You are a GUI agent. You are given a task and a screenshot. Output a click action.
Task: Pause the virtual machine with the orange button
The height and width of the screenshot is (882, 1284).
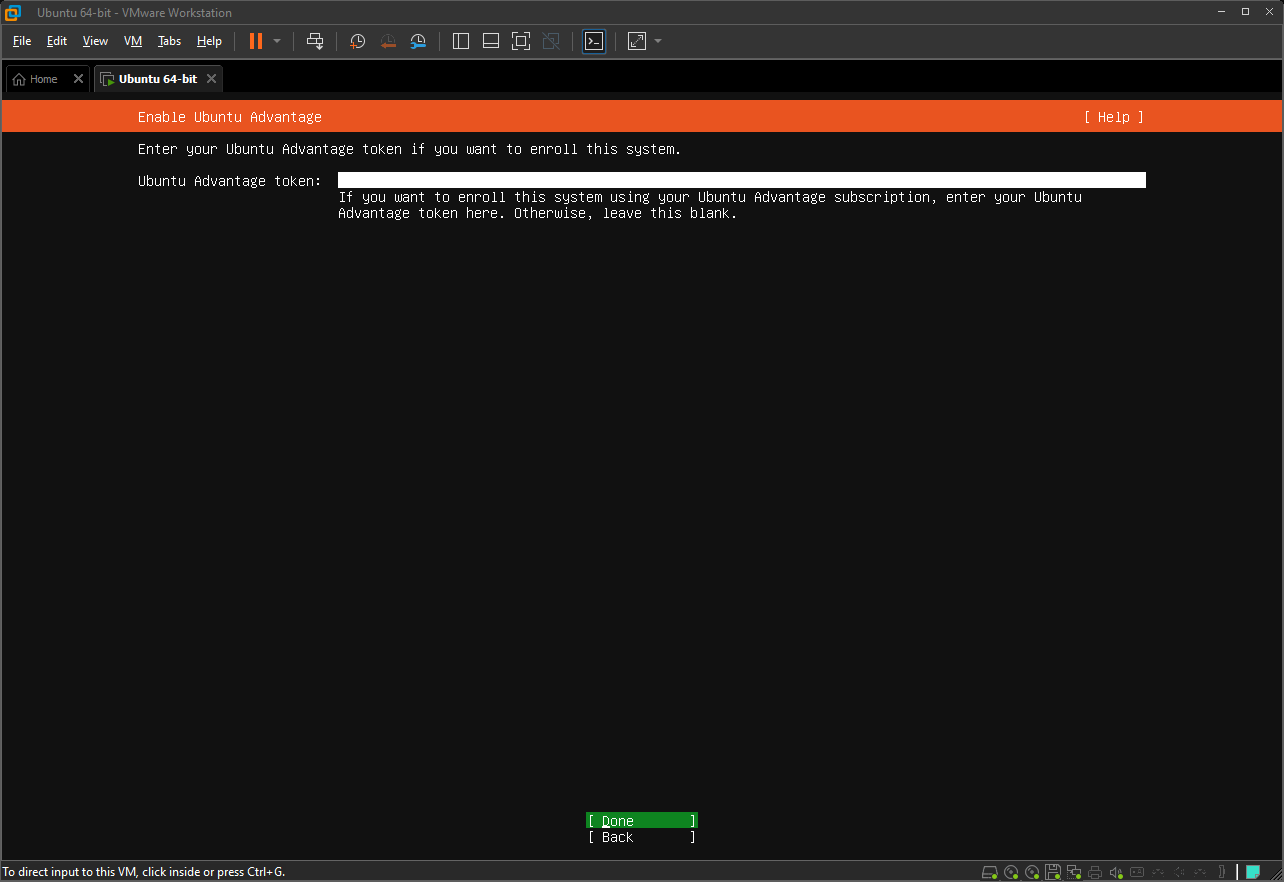pos(256,41)
